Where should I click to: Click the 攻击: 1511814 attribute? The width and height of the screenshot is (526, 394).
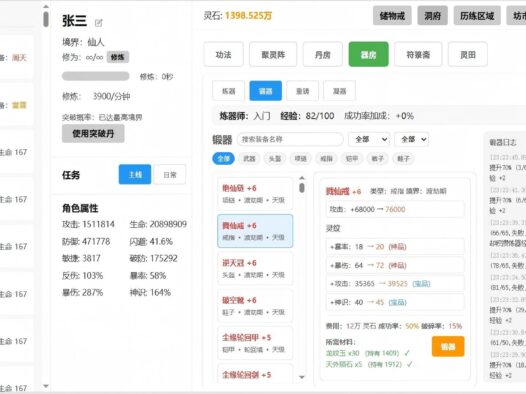pyautogui.click(x=88, y=224)
